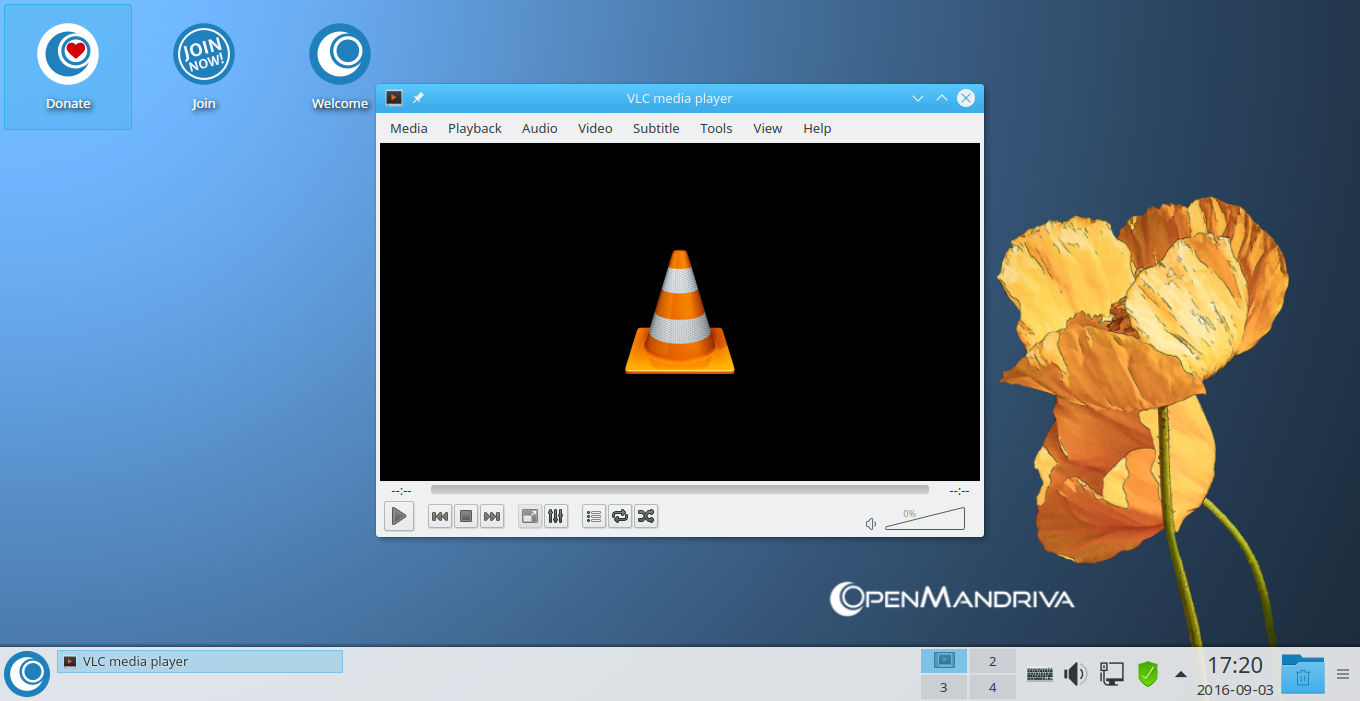Click the VLC cone in video area
This screenshot has width=1360, height=701.
click(x=680, y=312)
